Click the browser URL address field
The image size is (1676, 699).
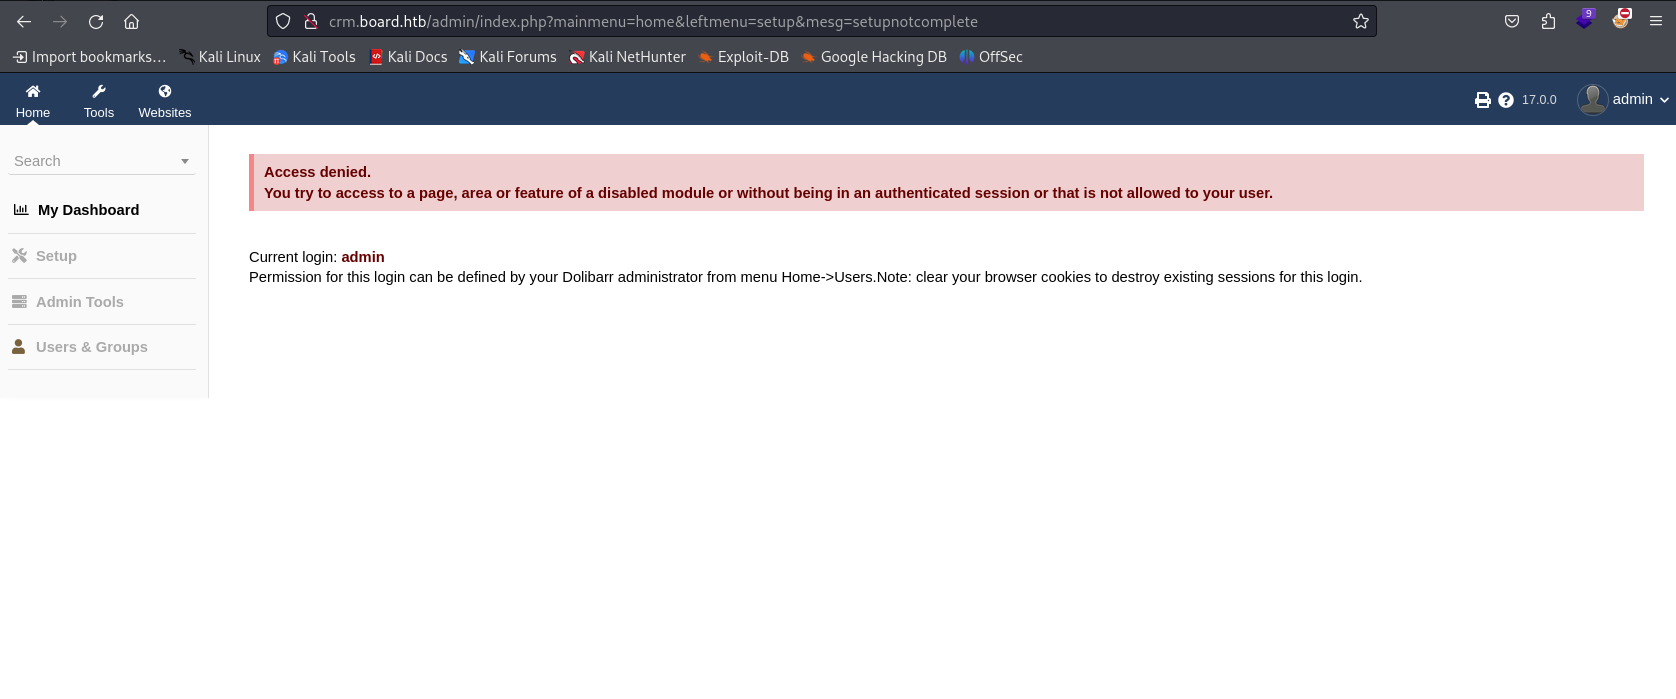click(820, 21)
